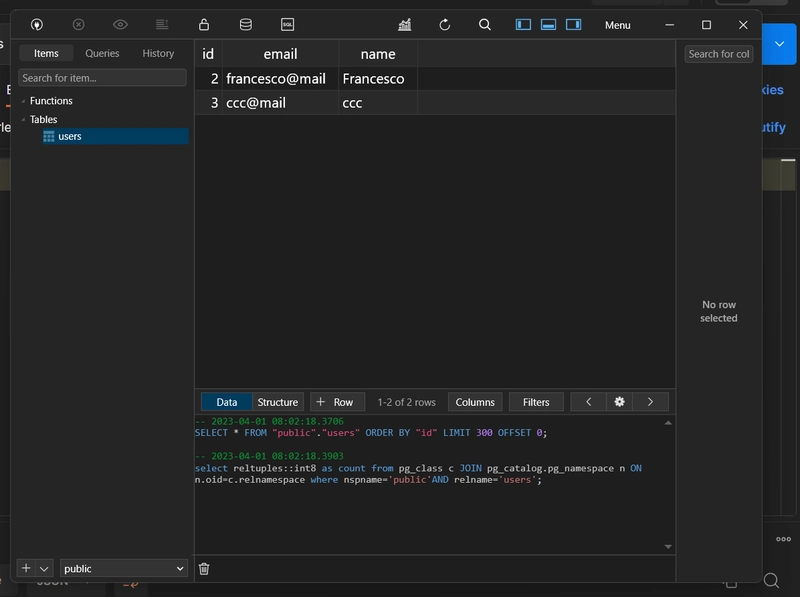Open dropdown arrow next to plus button

[x=44, y=568]
